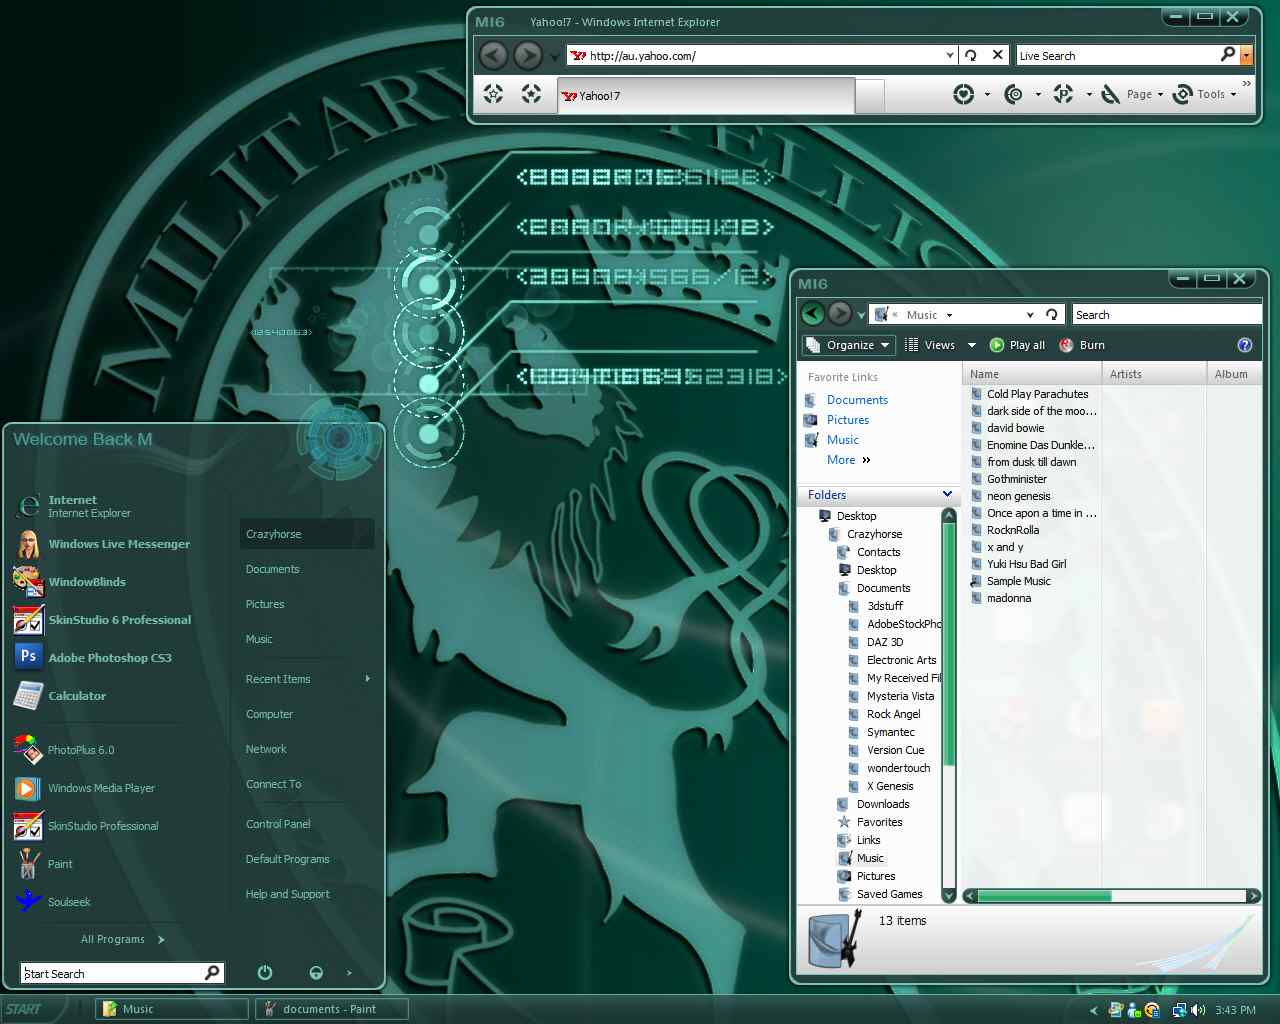
Task: Stop loading the page in Internet Explorer
Action: coord(997,55)
